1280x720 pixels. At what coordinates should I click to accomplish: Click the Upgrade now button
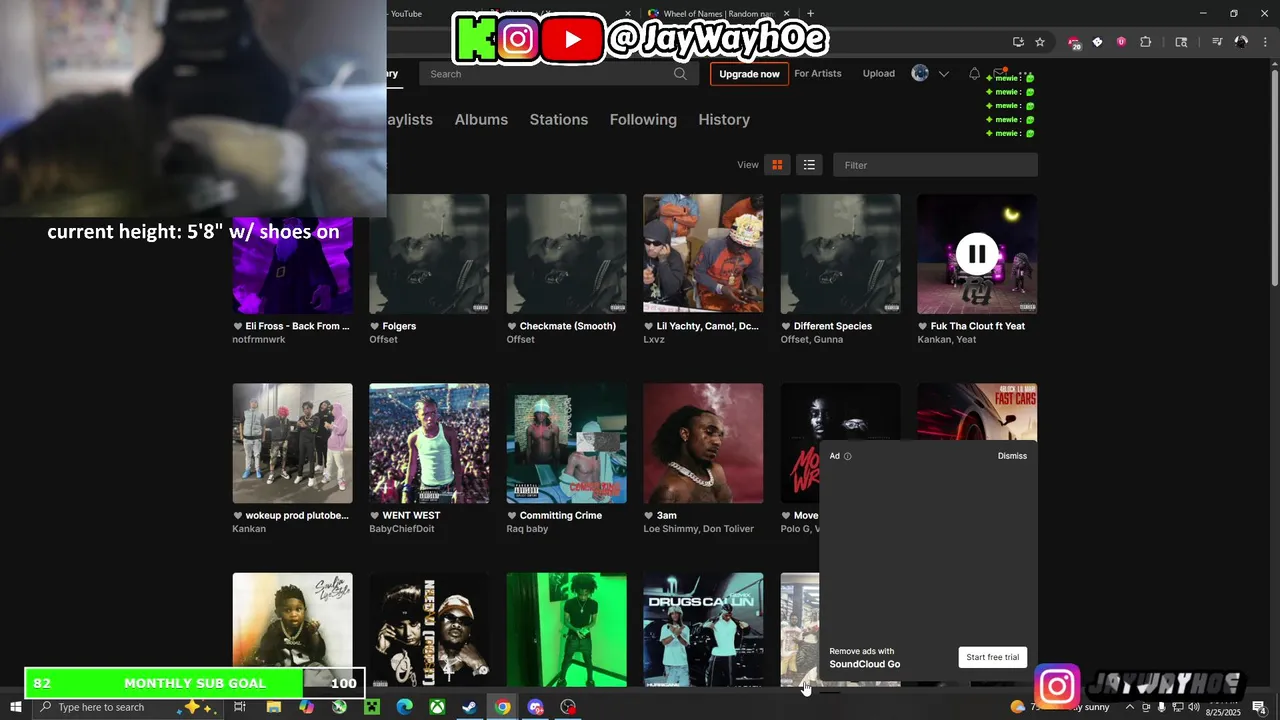click(749, 74)
